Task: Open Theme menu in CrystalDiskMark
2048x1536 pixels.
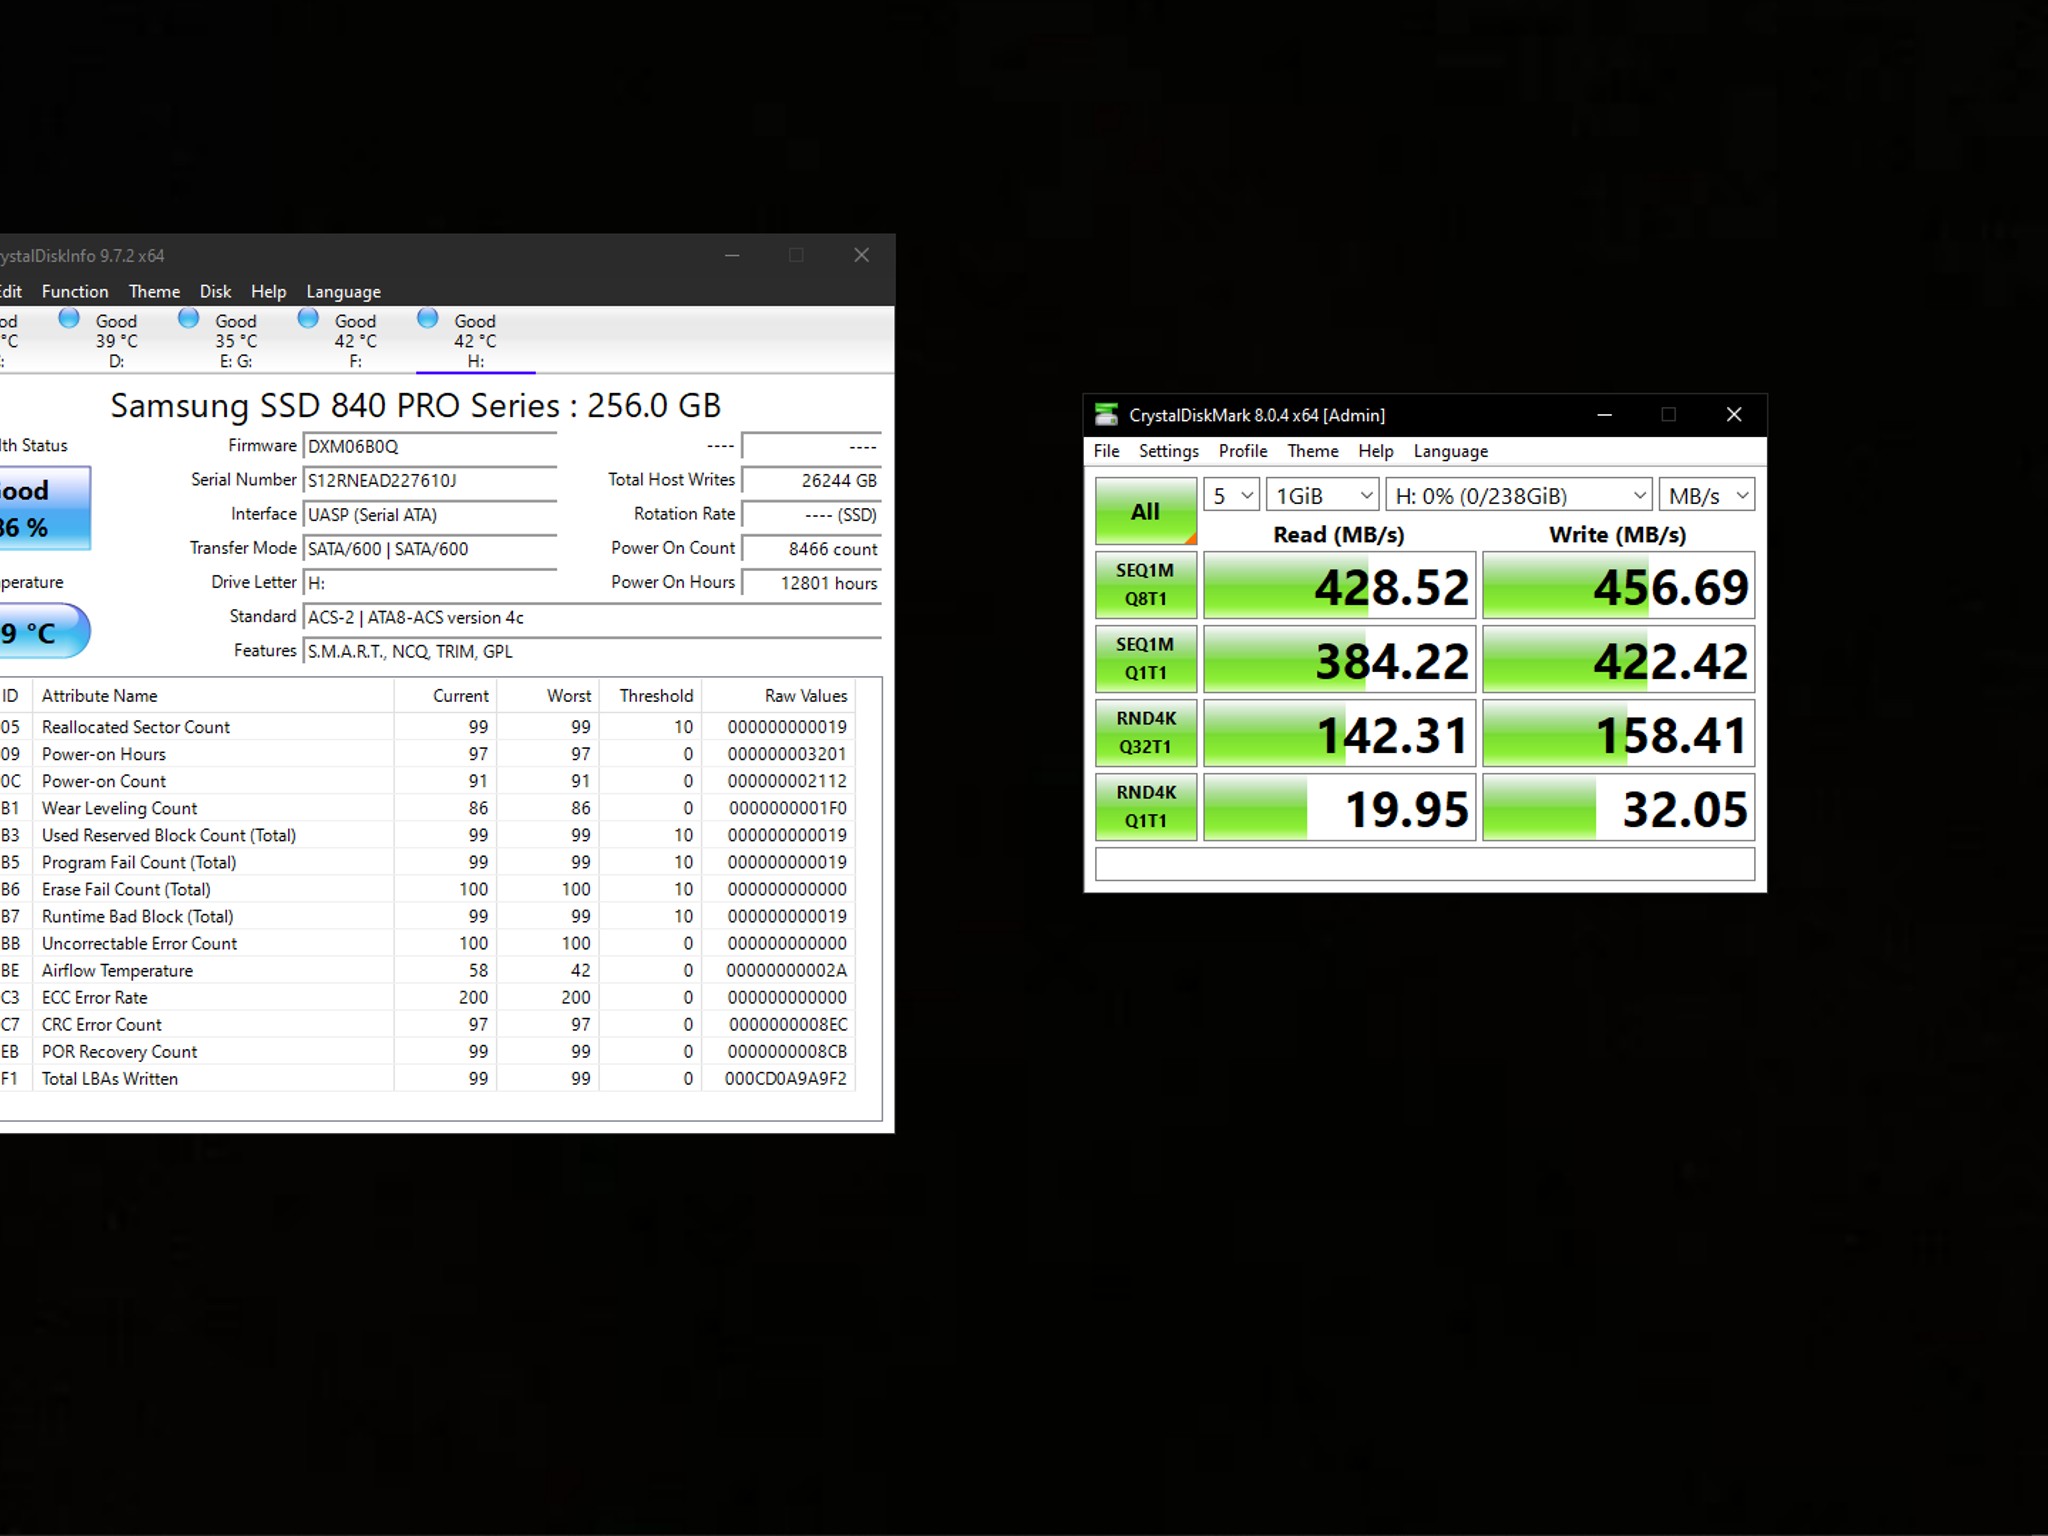Action: pyautogui.click(x=1312, y=451)
